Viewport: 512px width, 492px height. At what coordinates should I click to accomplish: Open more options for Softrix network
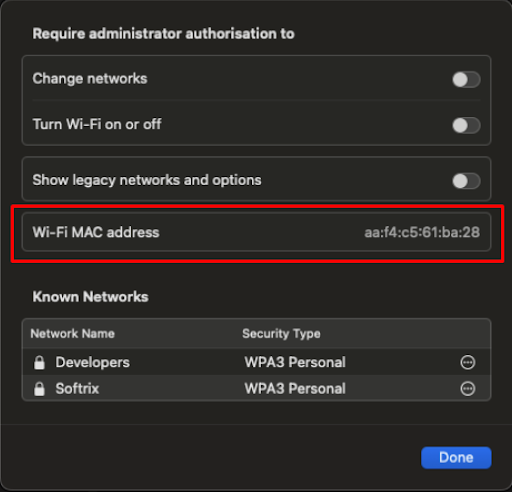tap(467, 389)
